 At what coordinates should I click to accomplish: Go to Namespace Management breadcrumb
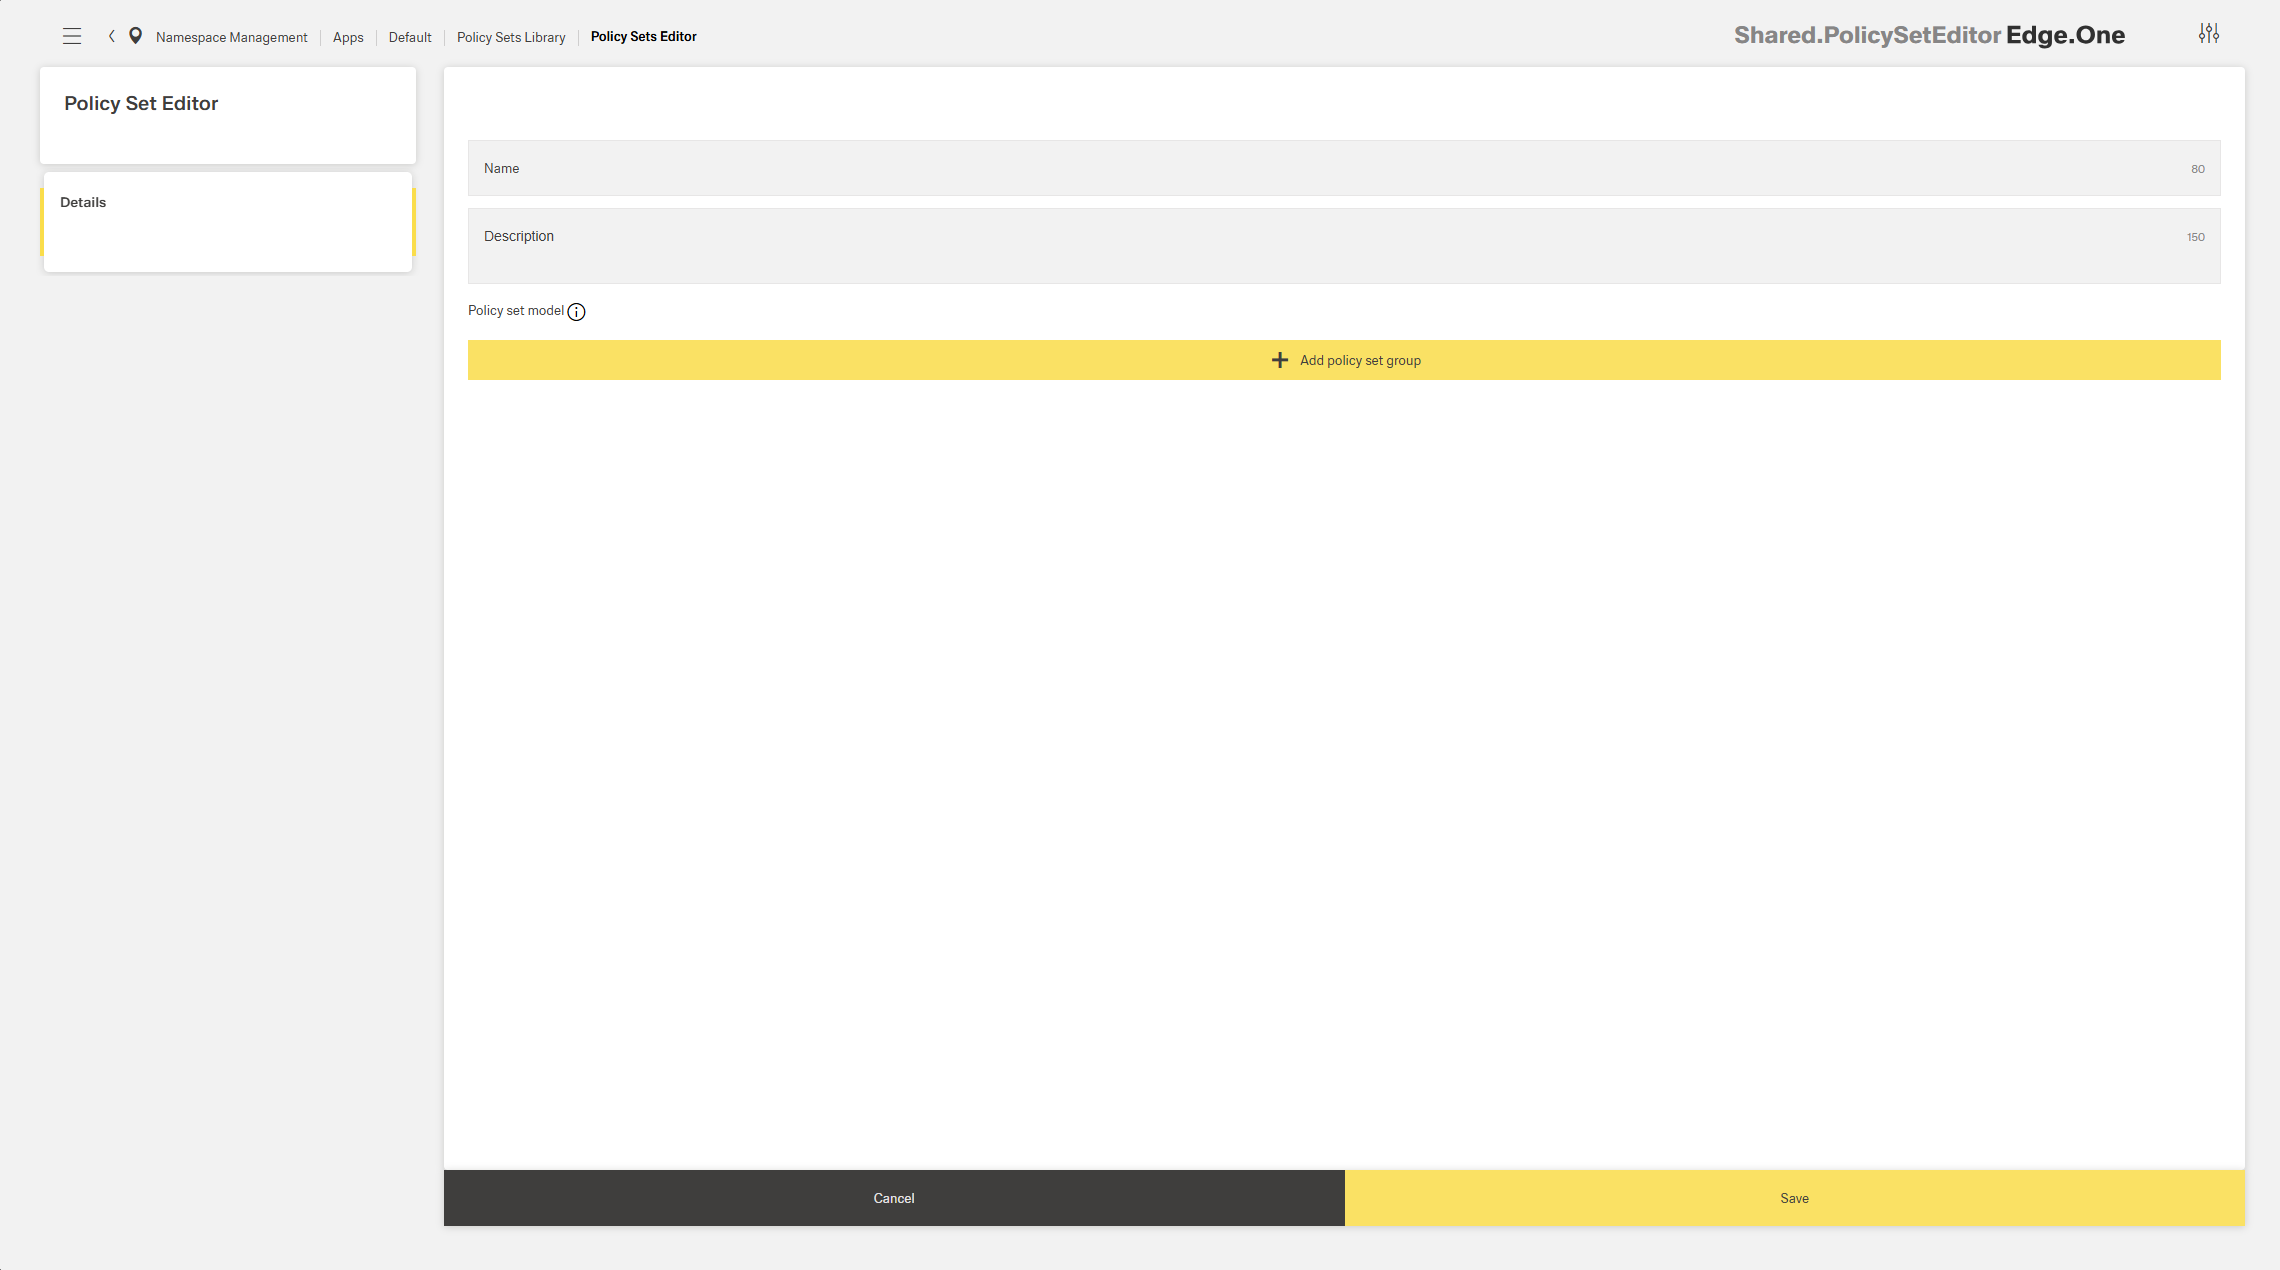point(231,37)
